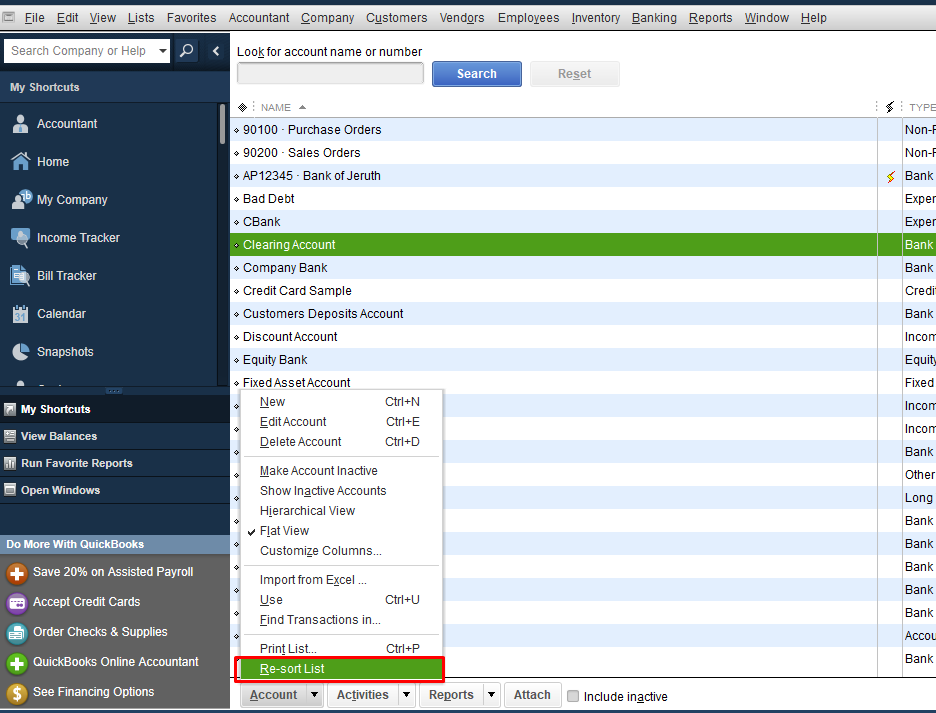936x713 pixels.
Task: Click the Attach button
Action: pyautogui.click(x=532, y=694)
